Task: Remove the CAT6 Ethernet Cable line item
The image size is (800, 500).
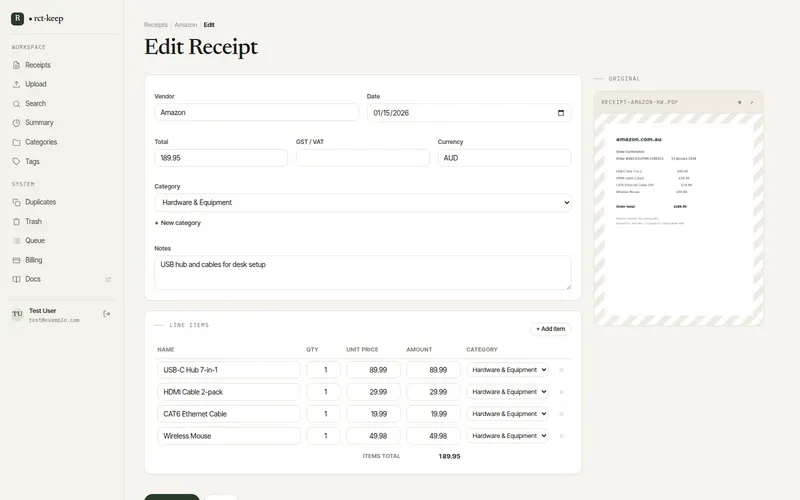Action: [x=561, y=414]
